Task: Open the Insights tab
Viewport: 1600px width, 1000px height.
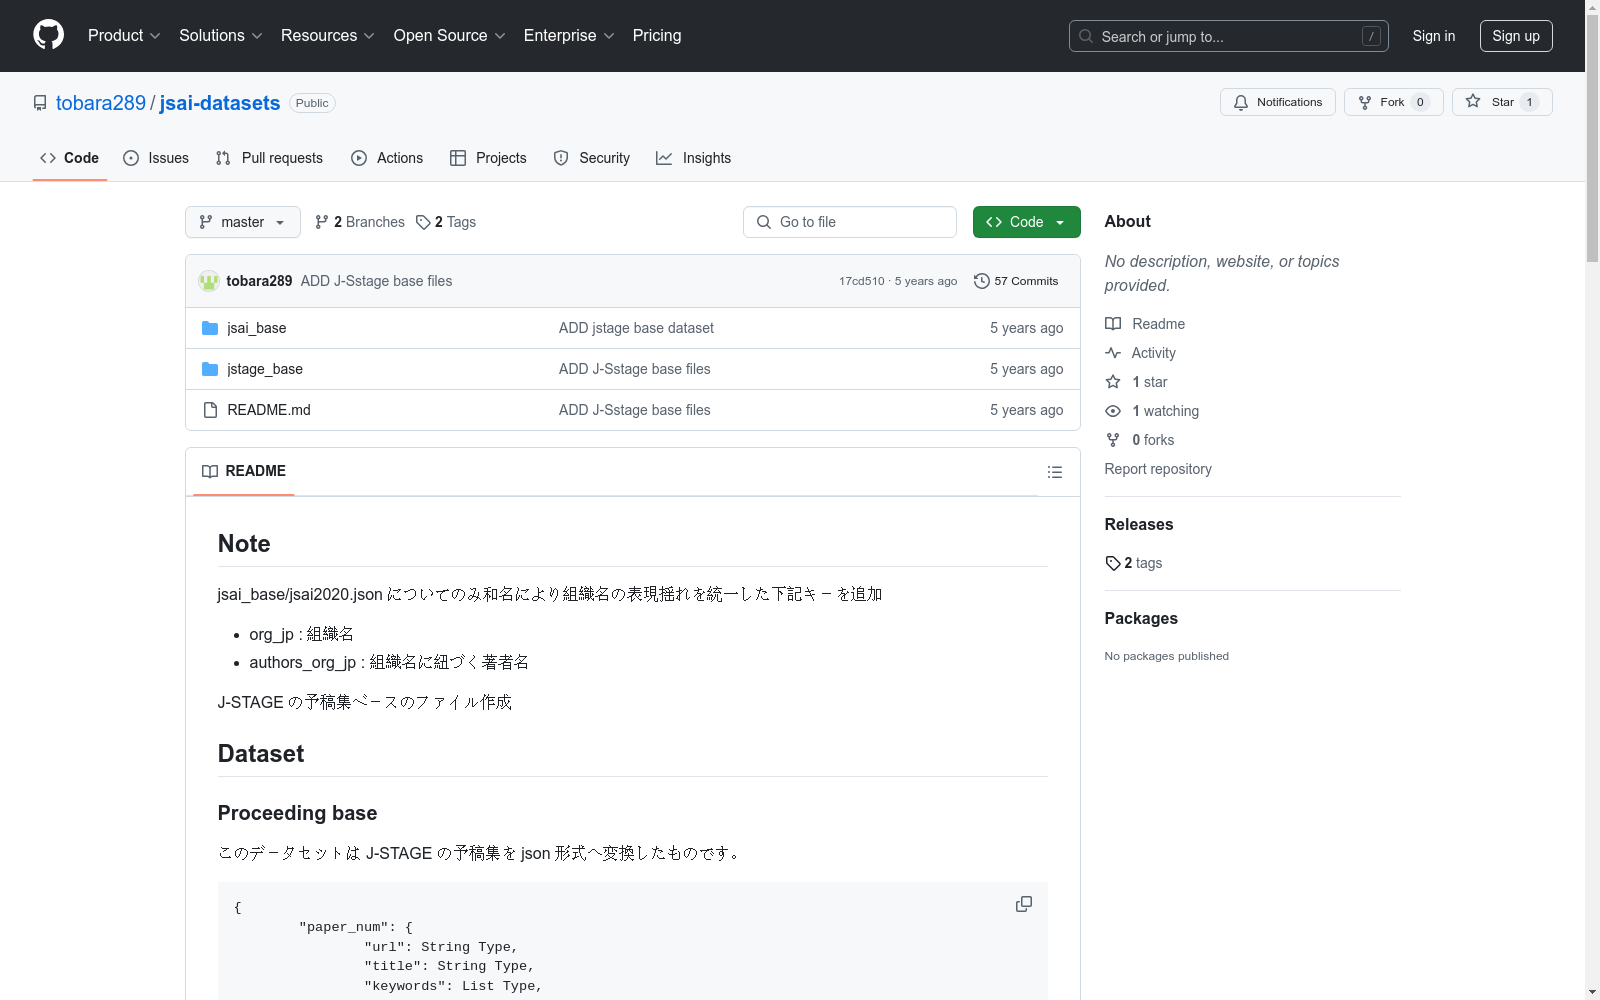Action: point(694,158)
